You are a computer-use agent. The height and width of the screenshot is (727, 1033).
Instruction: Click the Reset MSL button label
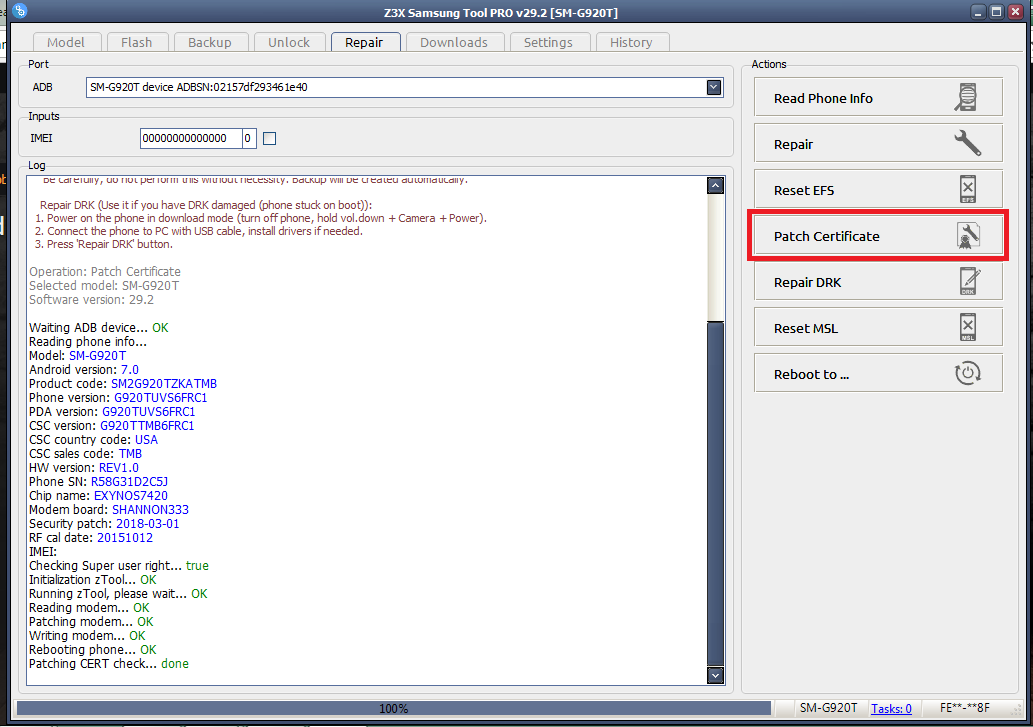[806, 329]
